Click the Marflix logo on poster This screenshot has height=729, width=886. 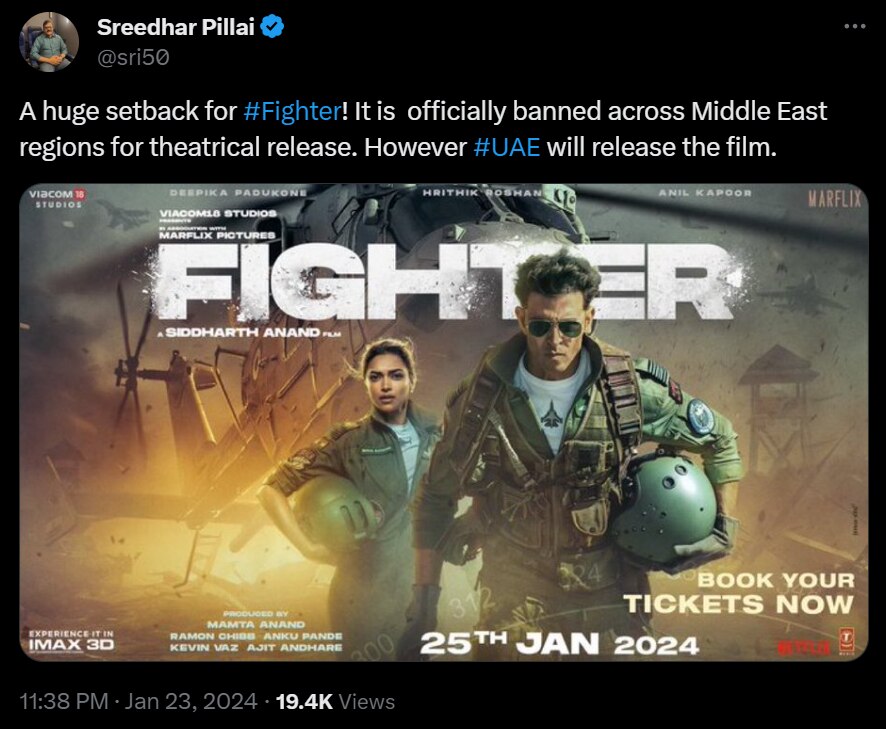834,198
